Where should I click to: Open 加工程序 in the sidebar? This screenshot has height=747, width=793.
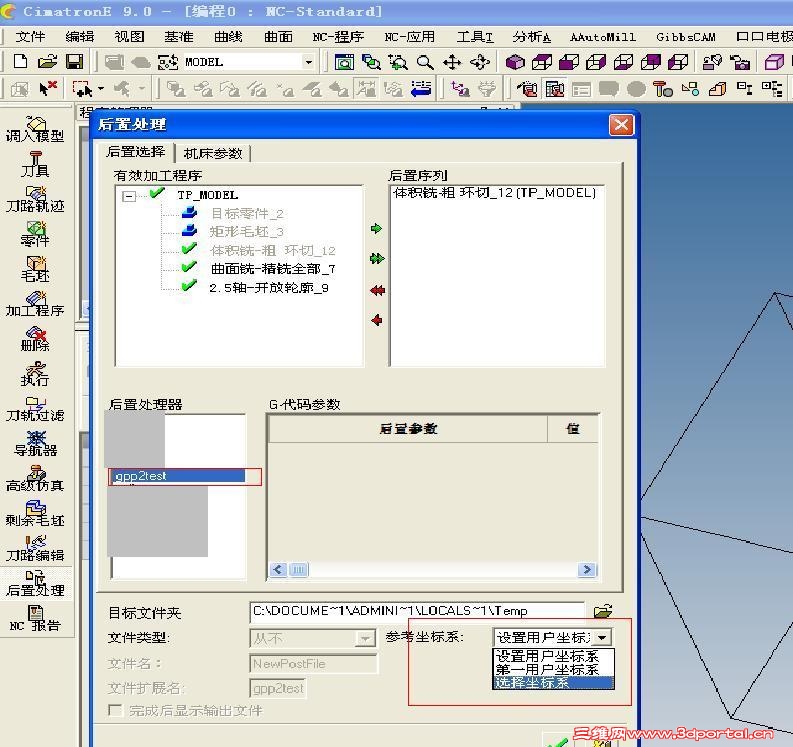click(x=35, y=304)
